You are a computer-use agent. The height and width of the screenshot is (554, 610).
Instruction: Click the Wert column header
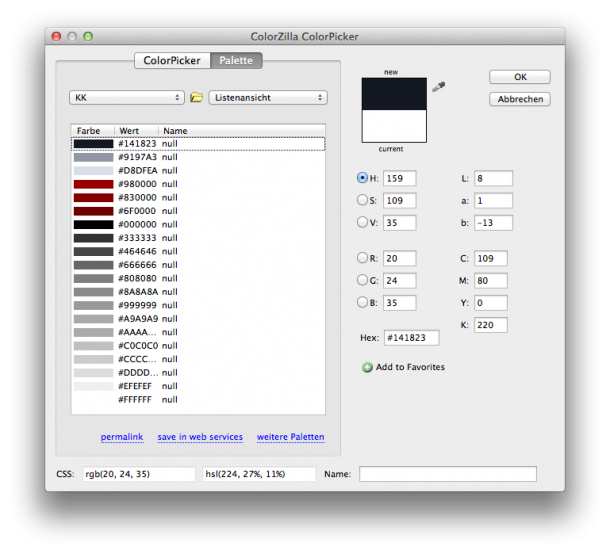tap(137, 131)
